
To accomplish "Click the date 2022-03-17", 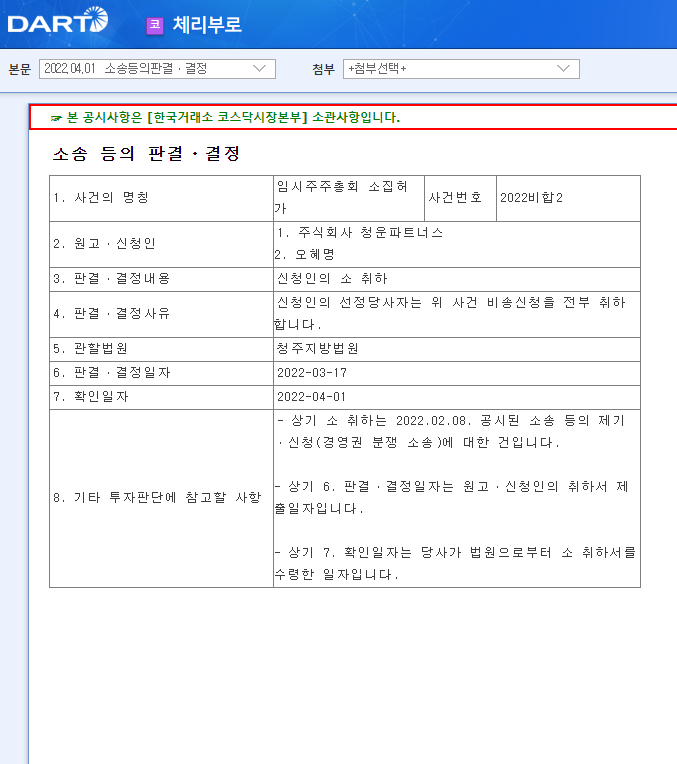I will [x=312, y=373].
